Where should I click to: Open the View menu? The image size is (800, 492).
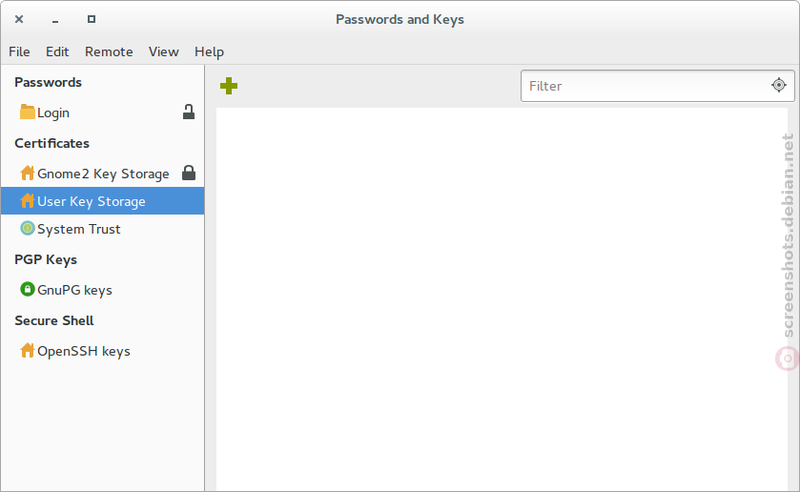(x=164, y=52)
